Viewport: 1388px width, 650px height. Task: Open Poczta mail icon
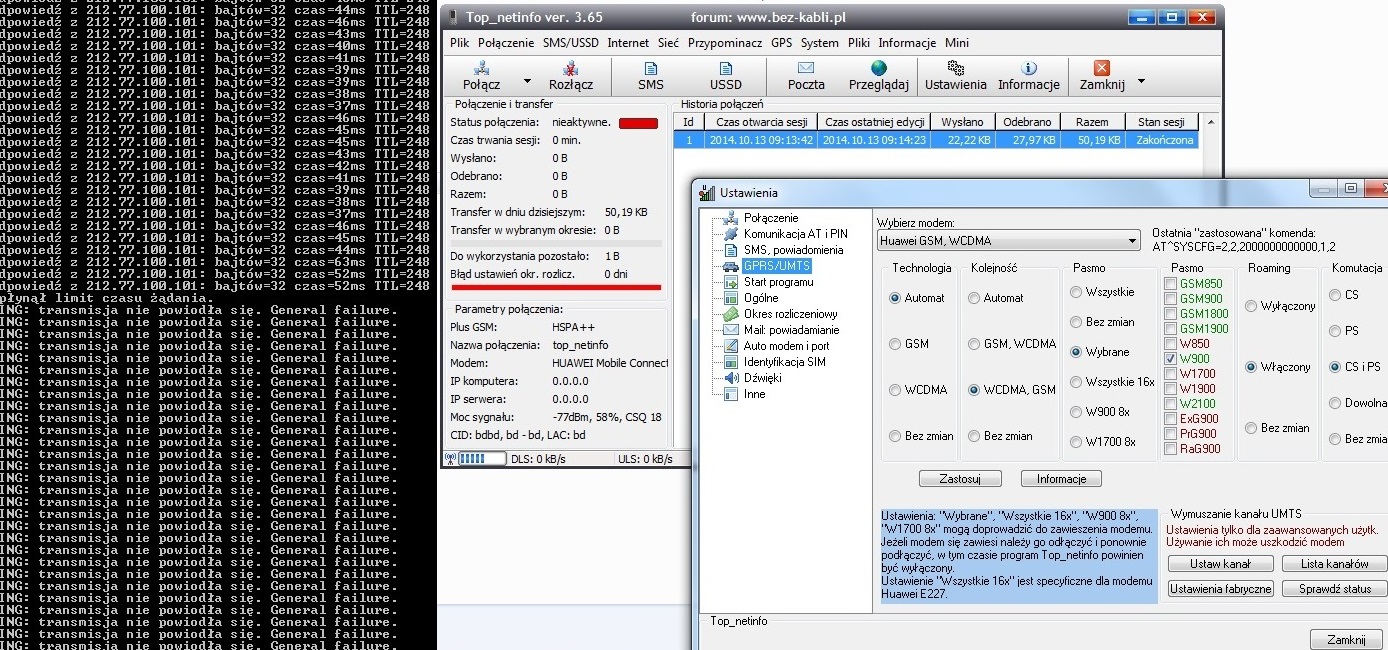tap(806, 69)
